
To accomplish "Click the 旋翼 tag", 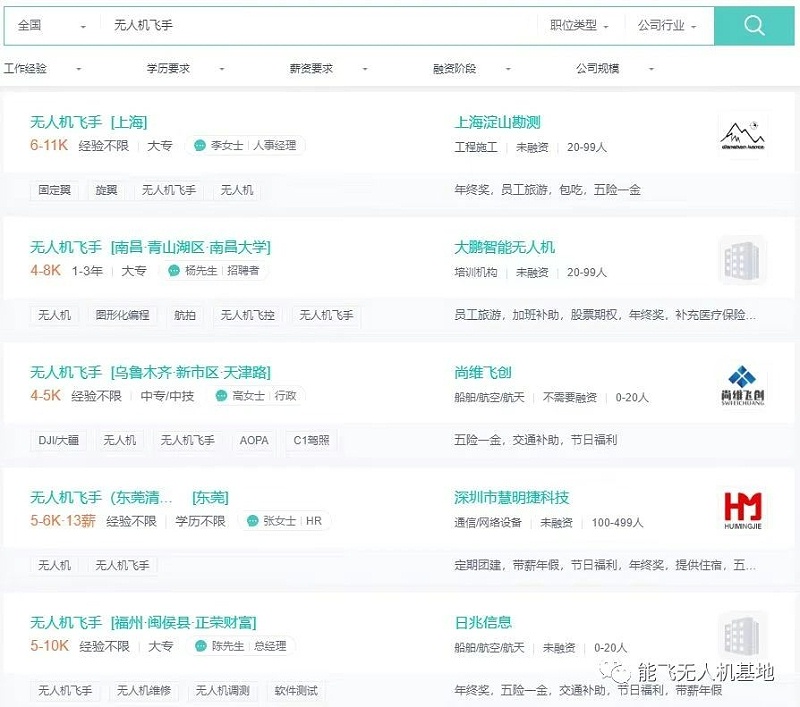I will [106, 190].
